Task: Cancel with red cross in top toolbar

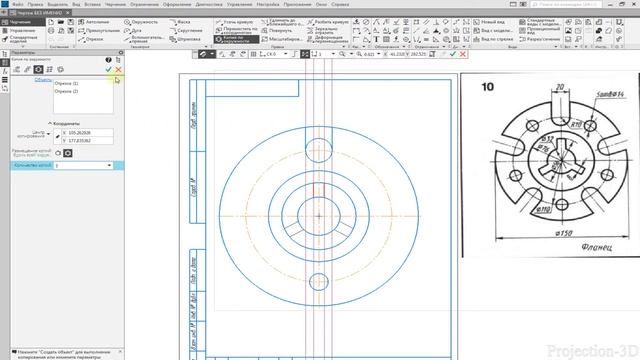Action: 462,54
